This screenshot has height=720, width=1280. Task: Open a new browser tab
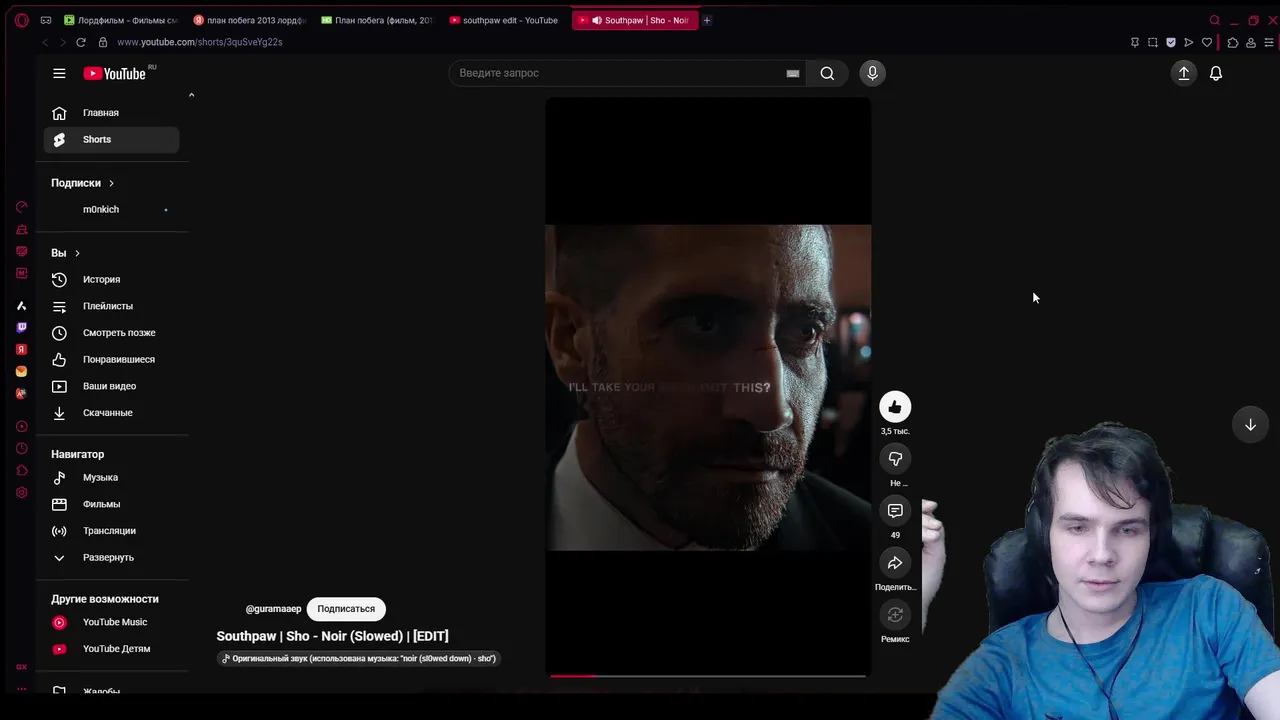point(707,20)
